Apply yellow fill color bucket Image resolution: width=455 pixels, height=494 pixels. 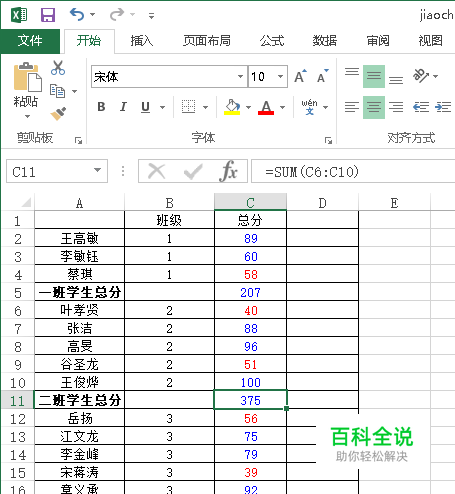(232, 107)
